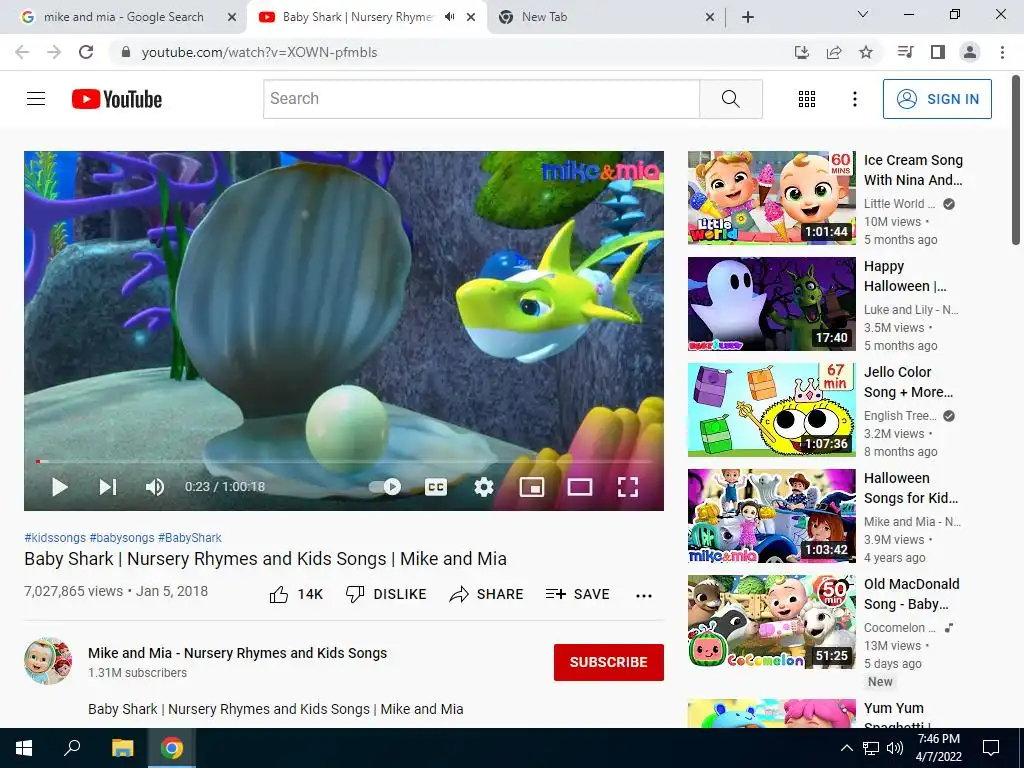Switch to theater mode

point(579,487)
